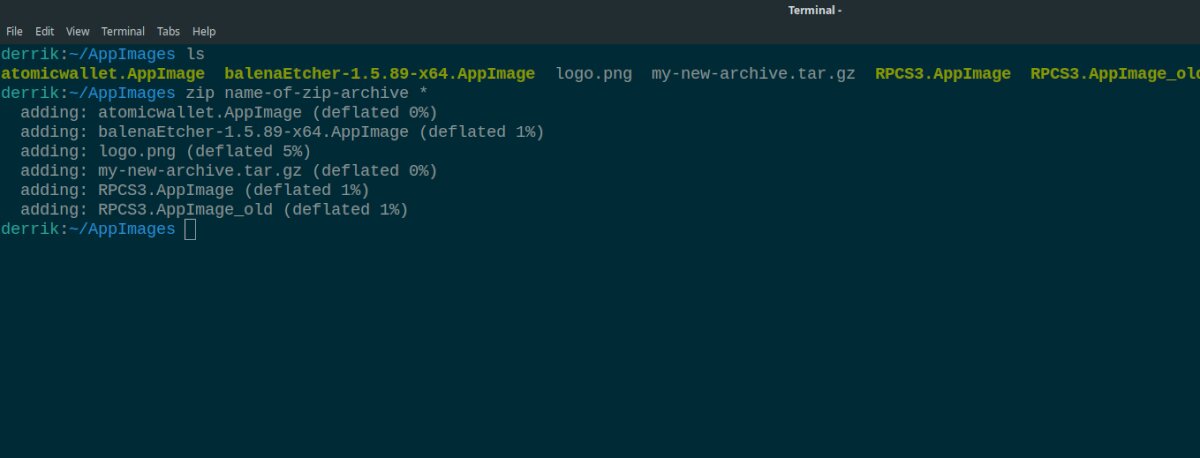This screenshot has height=458, width=1200.
Task: Click the 'adding: my-new-archive.tar.gz' output line
Action: point(228,171)
